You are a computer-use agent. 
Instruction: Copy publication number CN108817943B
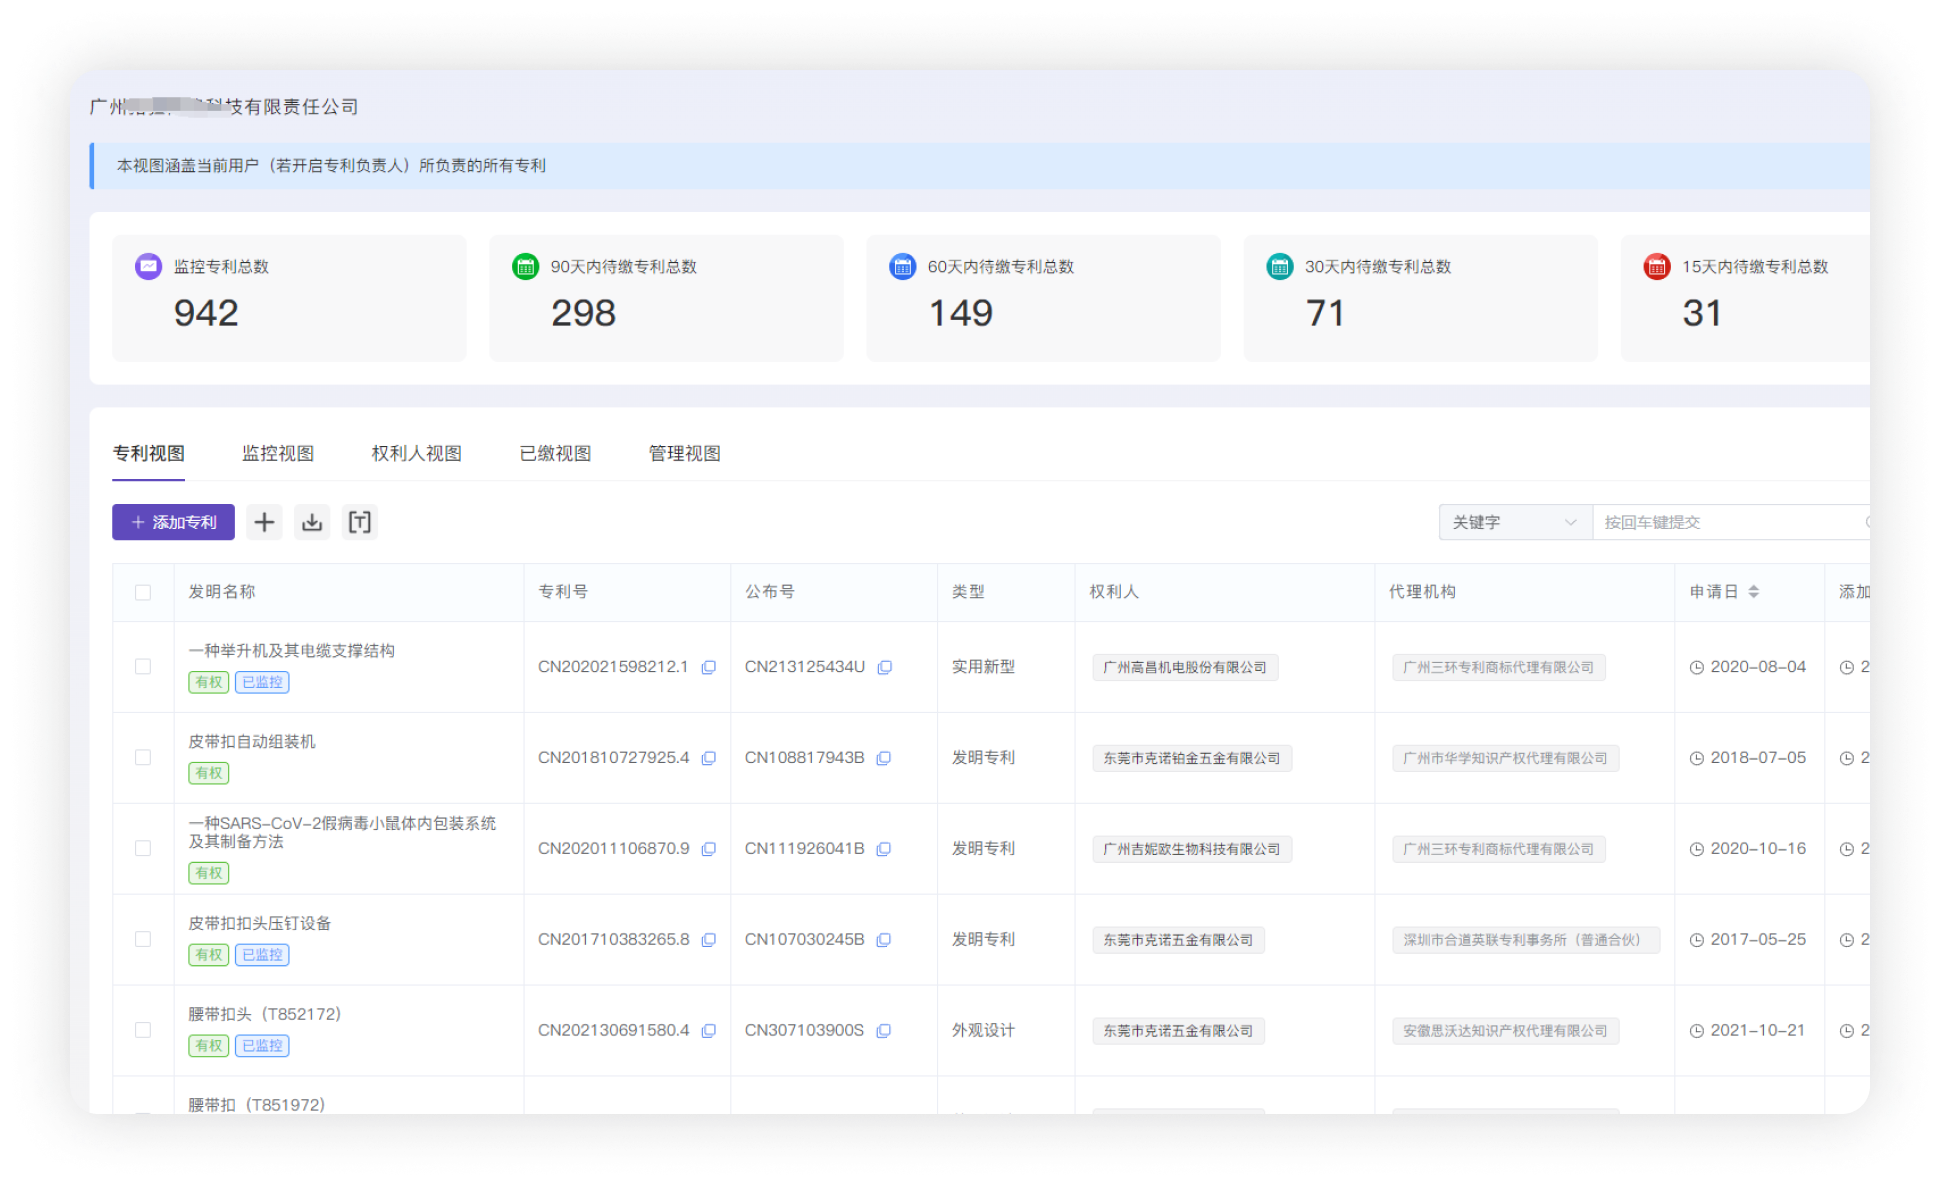(883, 758)
